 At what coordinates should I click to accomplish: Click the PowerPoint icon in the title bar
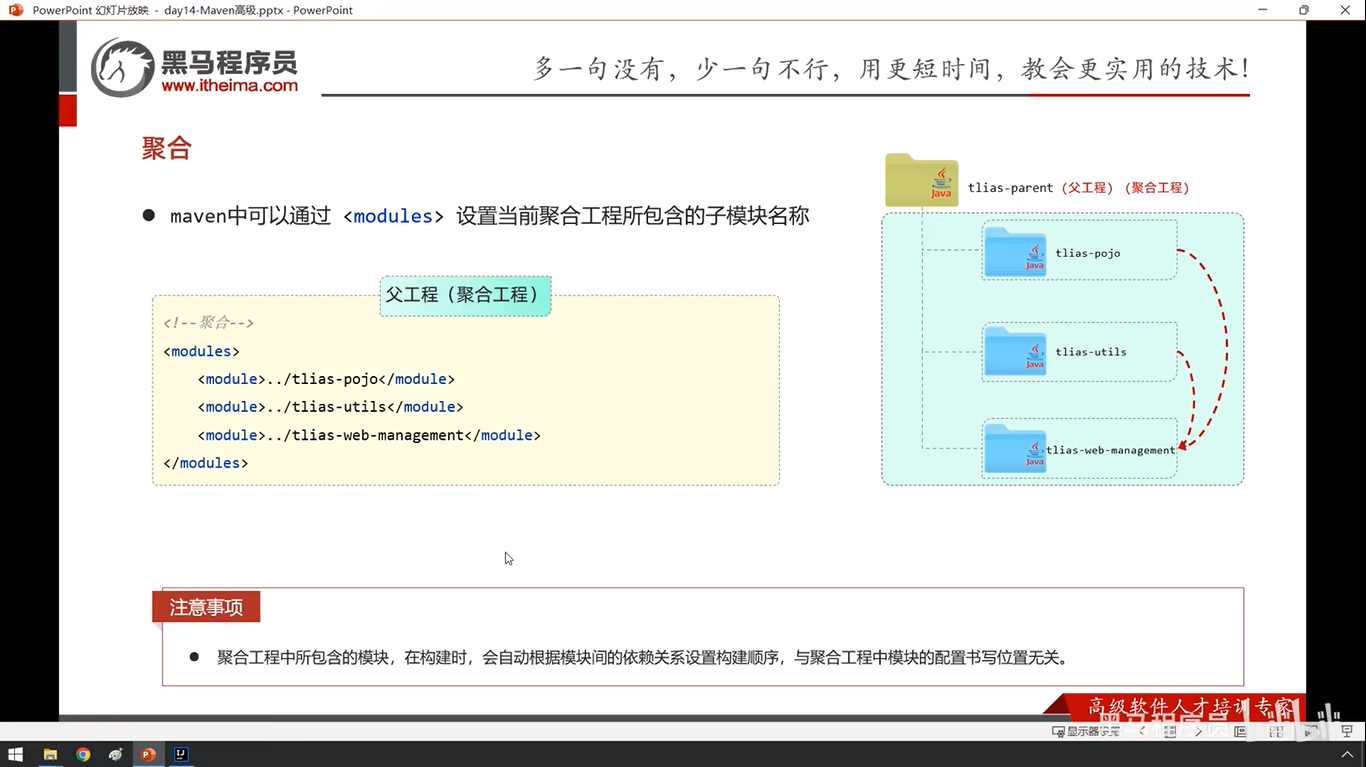pos(15,10)
